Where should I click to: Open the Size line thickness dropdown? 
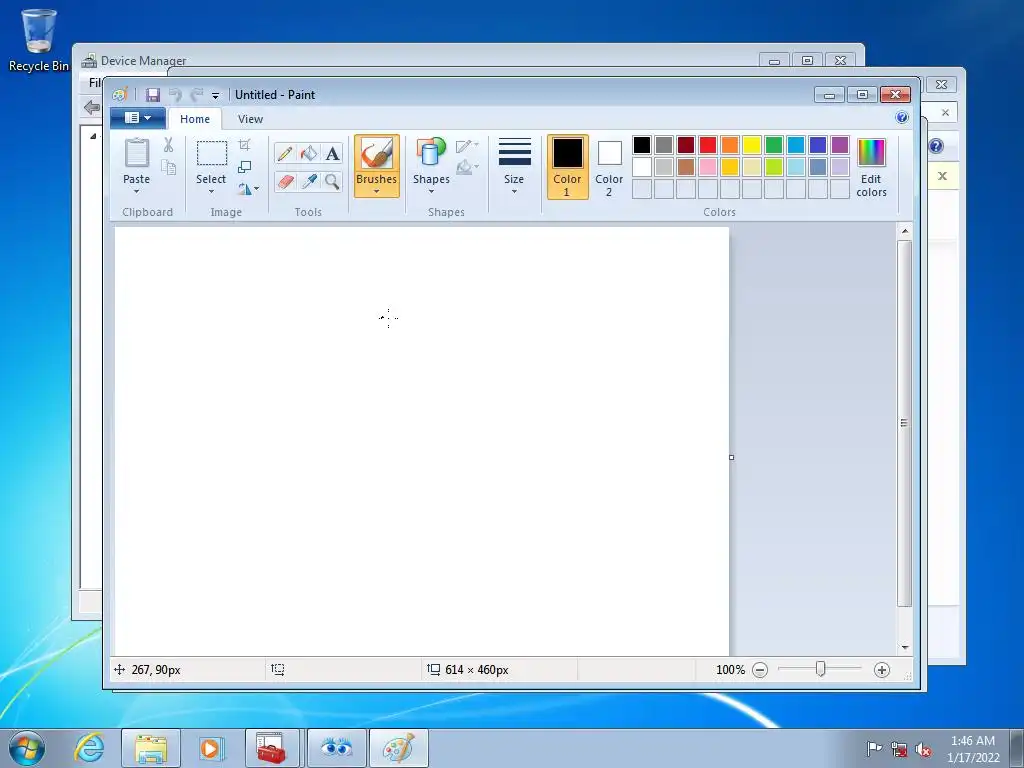click(x=514, y=165)
